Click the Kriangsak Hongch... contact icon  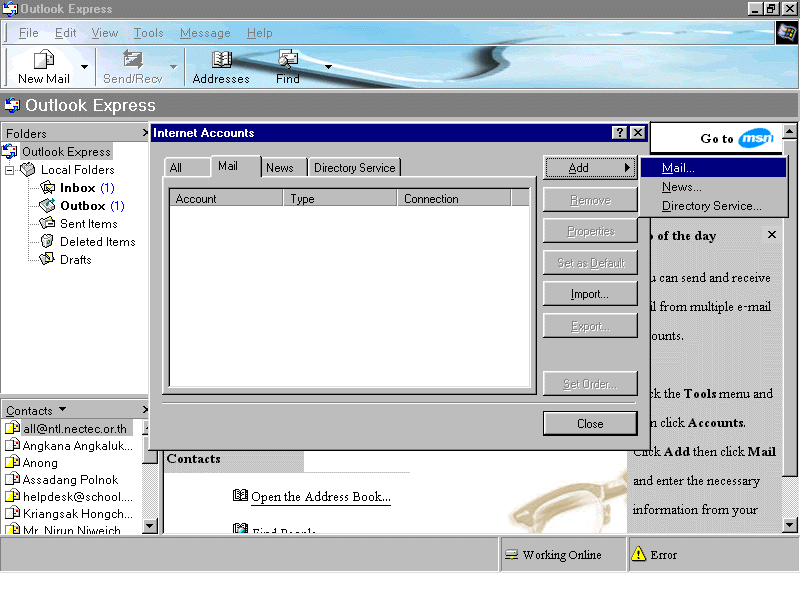pos(12,513)
